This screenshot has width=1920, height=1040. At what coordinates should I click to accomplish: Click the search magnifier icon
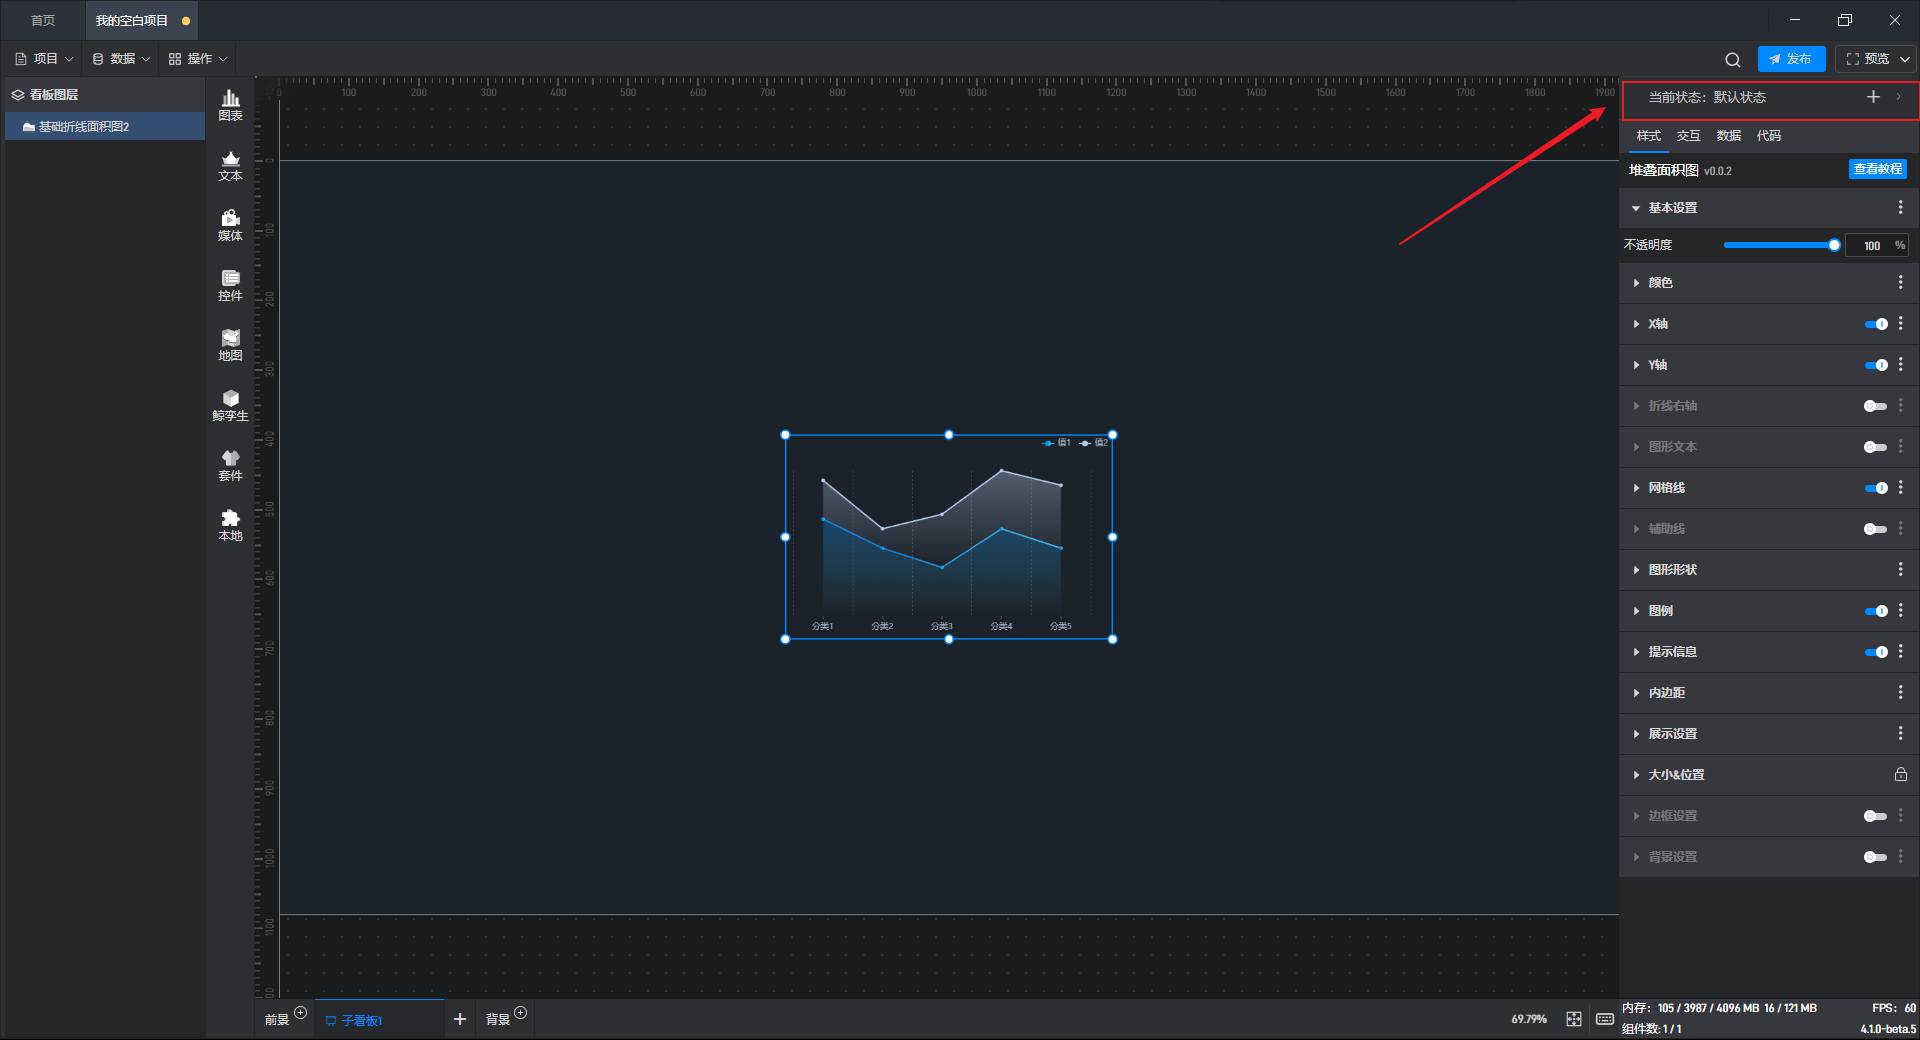[x=1733, y=60]
